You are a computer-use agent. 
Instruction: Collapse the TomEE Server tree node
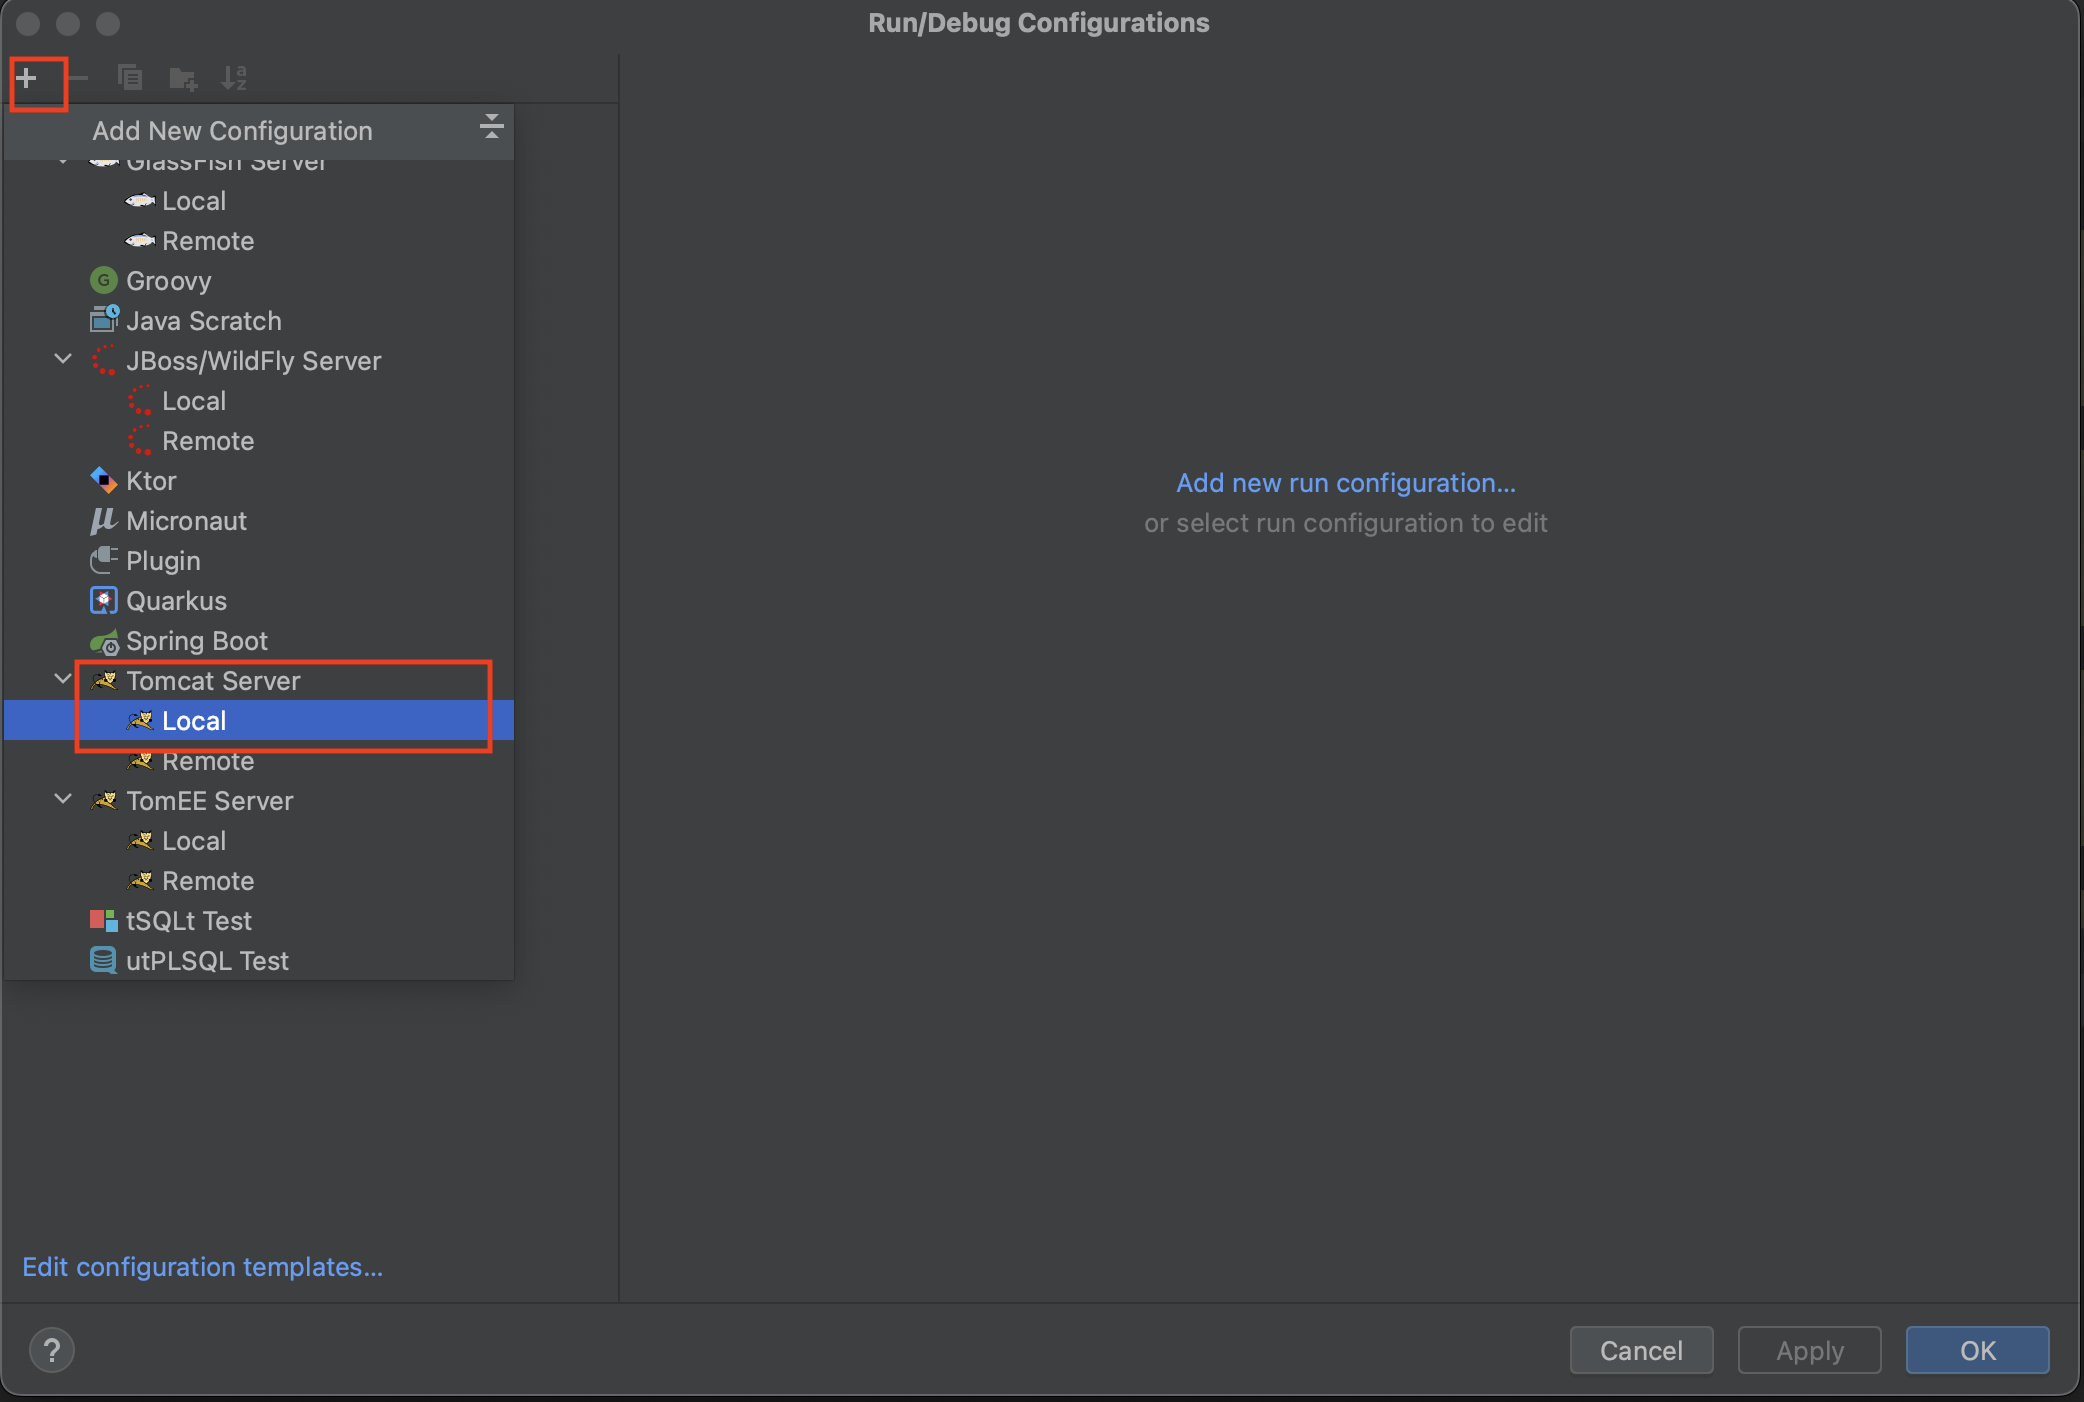pyautogui.click(x=63, y=800)
